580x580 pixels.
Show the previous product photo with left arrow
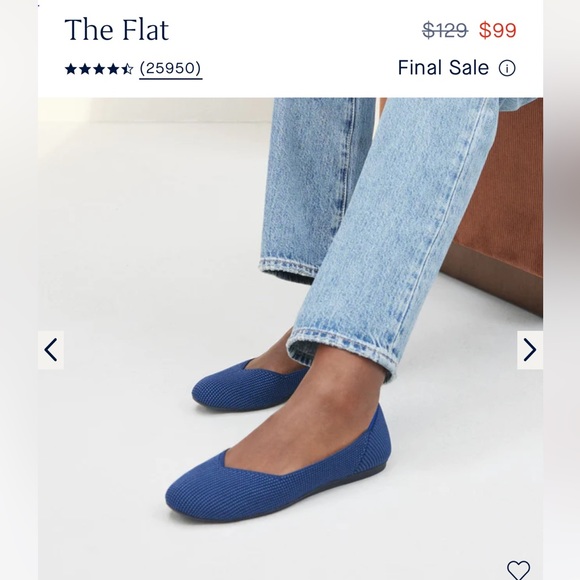point(51,350)
